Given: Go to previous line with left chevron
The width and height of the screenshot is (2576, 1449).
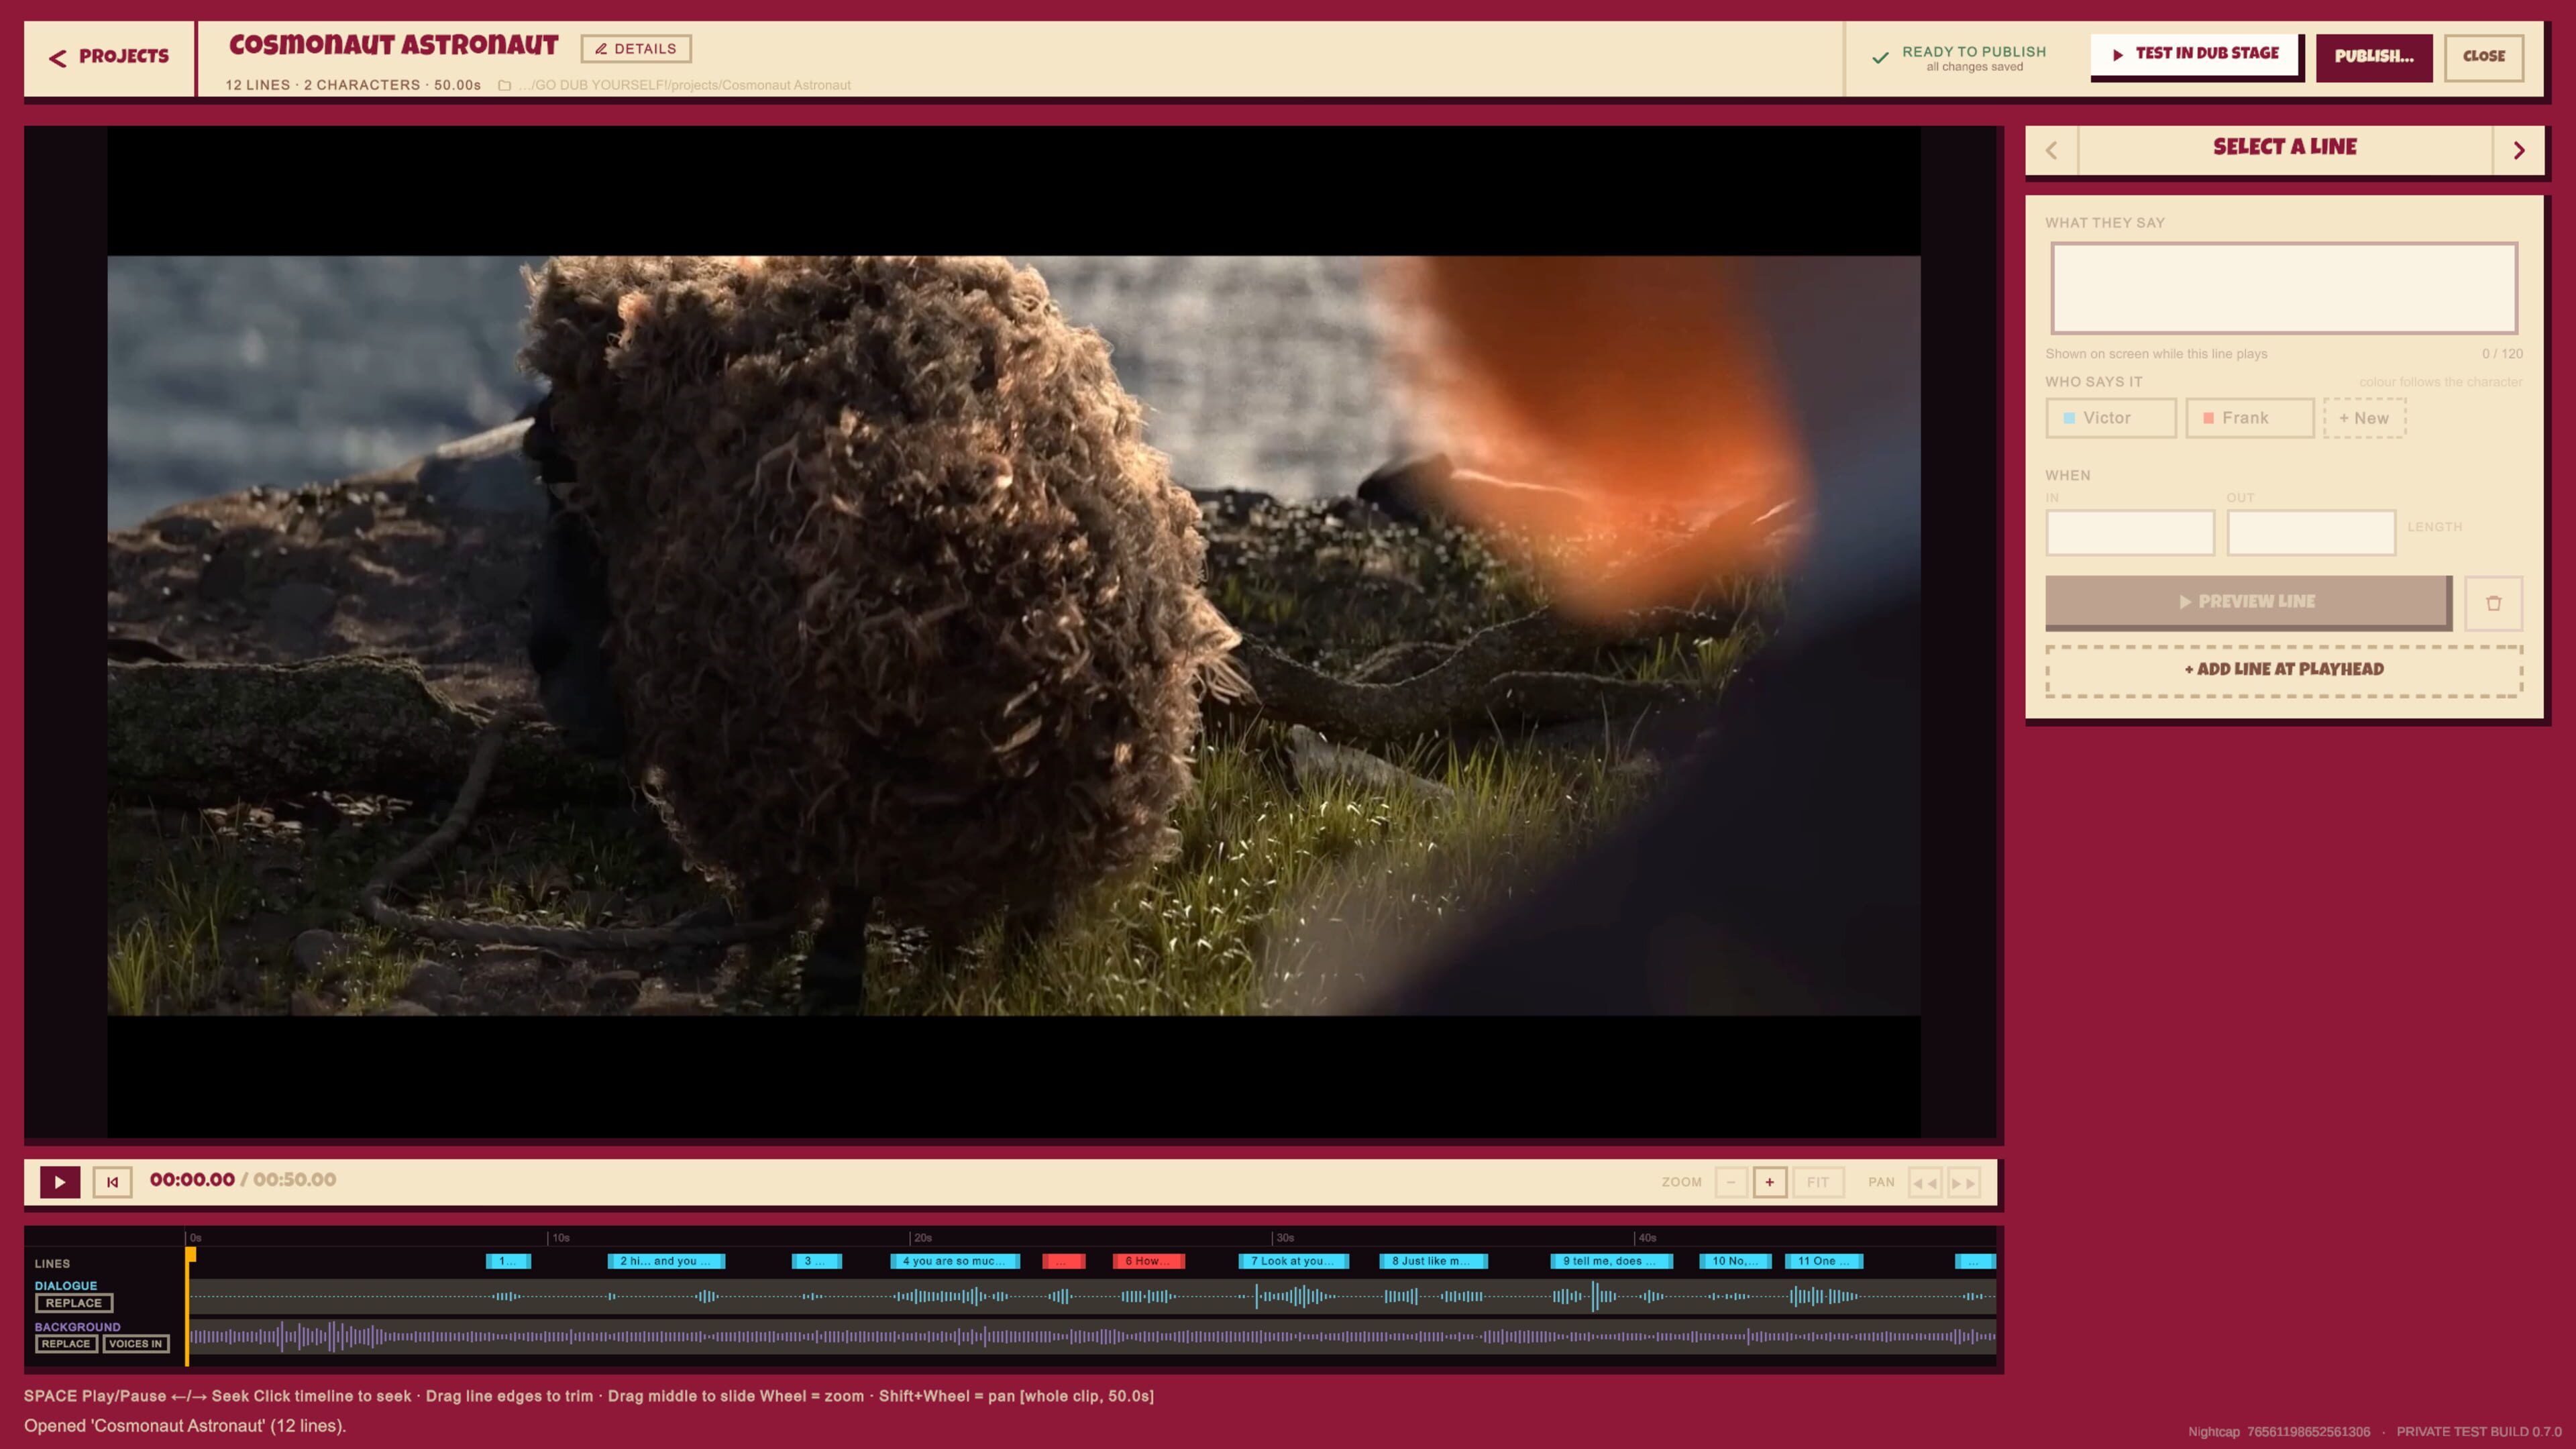Looking at the screenshot, I should pos(2052,150).
